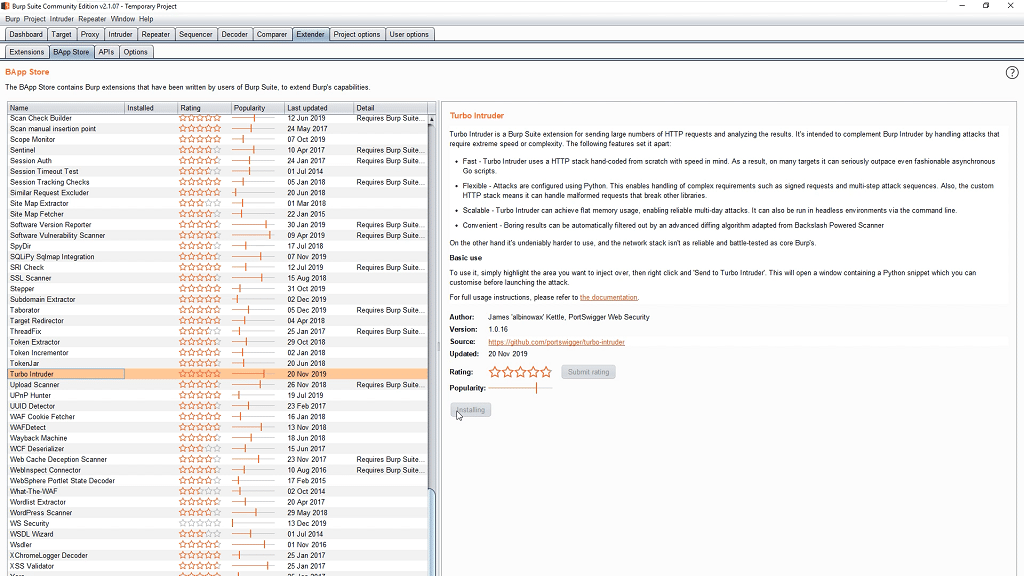The width and height of the screenshot is (1024, 576).
Task: Sort extensions by the Name column header
Action: point(66,108)
